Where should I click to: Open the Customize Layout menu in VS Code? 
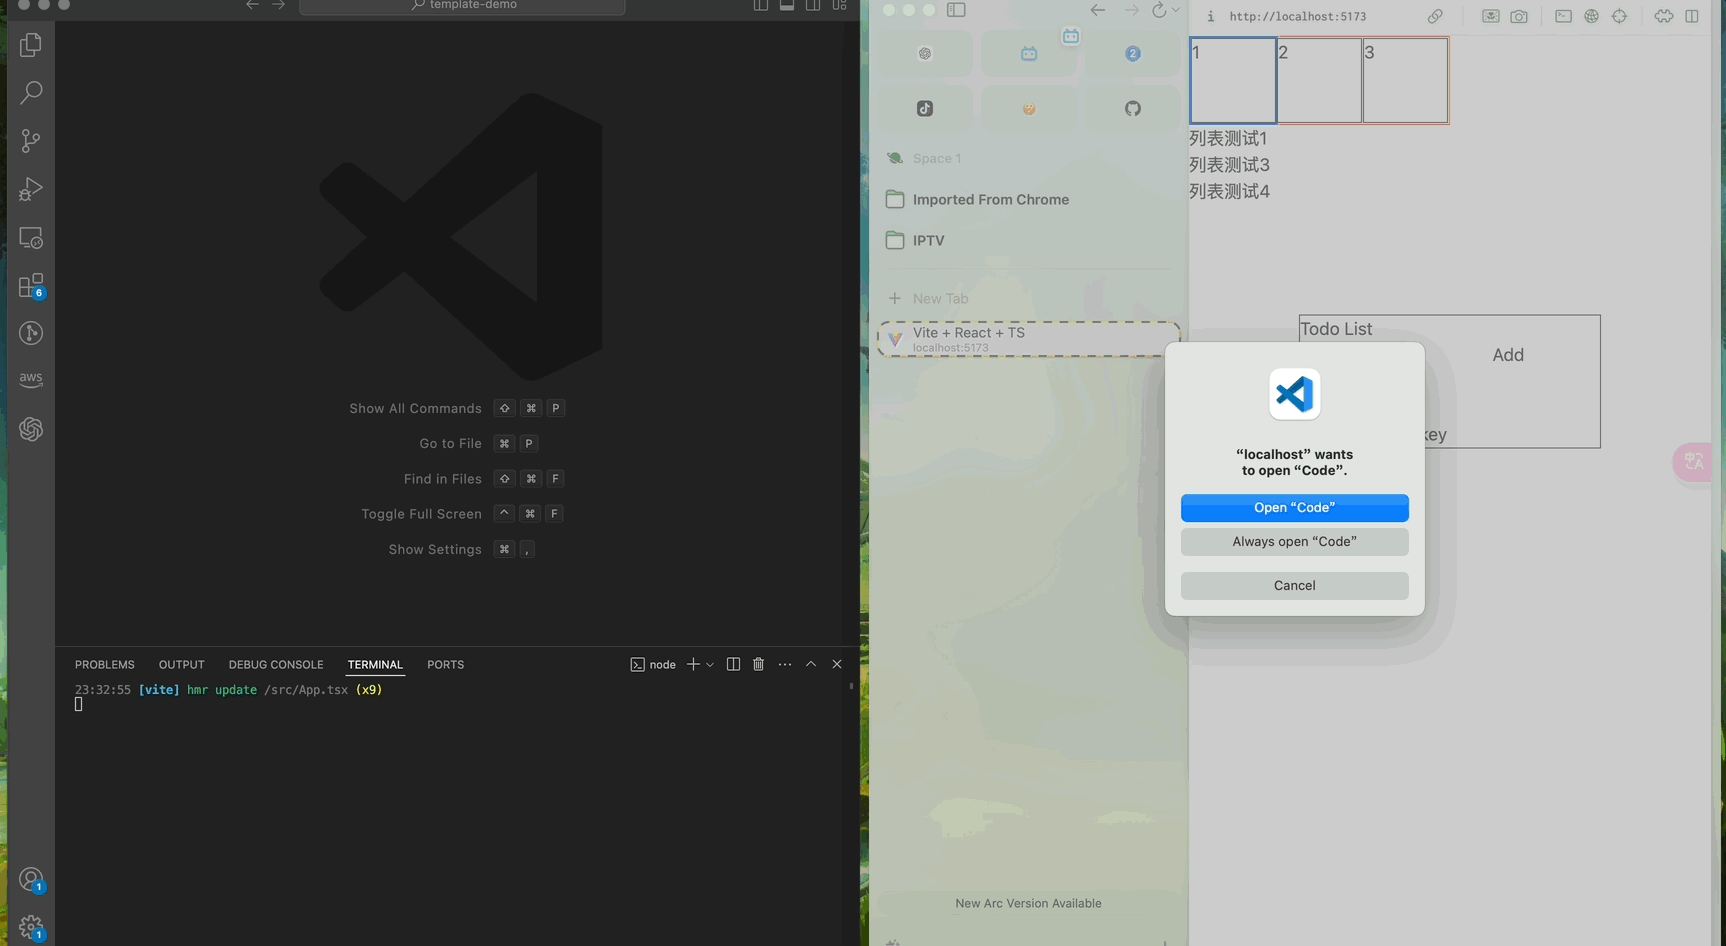tap(839, 6)
